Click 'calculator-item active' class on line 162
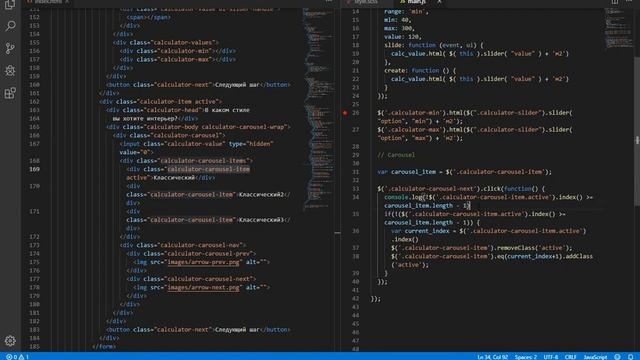 [x=178, y=102]
